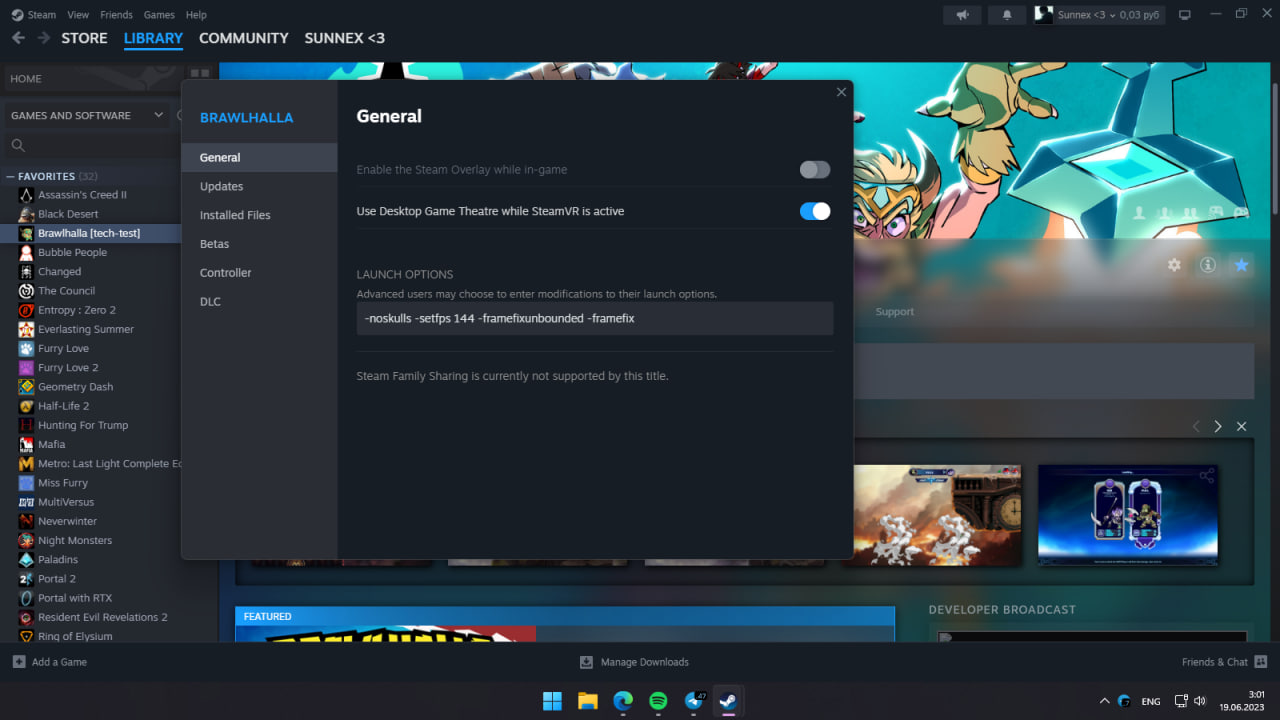Select Betas in properties sidebar
The height and width of the screenshot is (720, 1280).
pyautogui.click(x=260, y=244)
